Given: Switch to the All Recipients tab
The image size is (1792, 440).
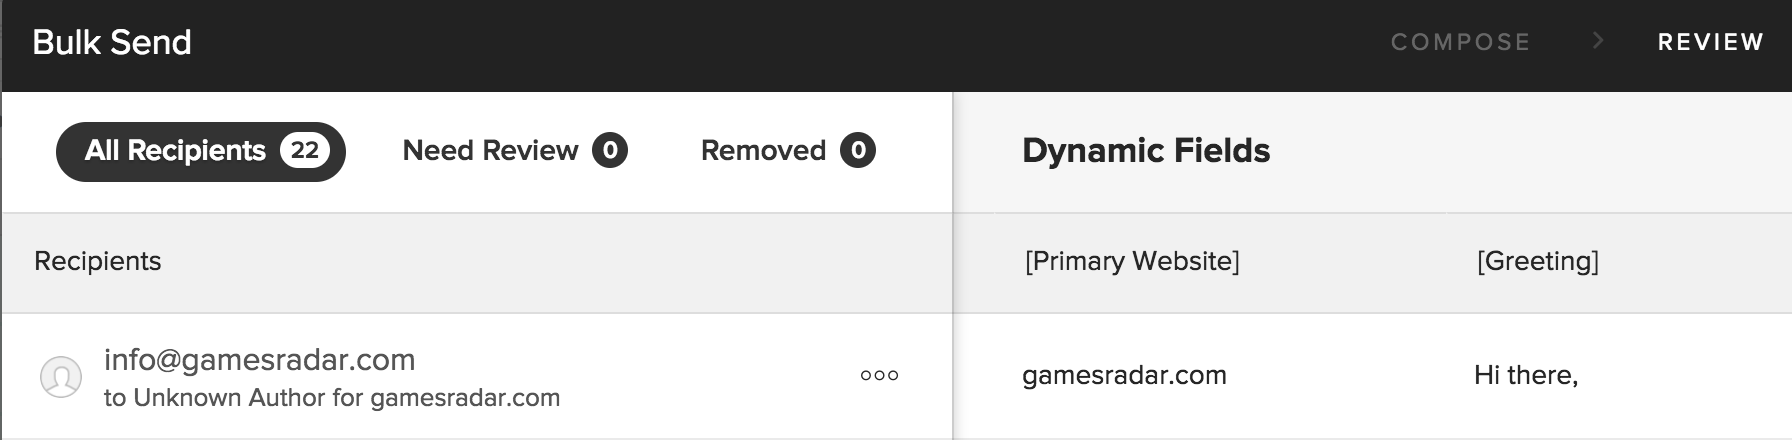Looking at the screenshot, I should 201,152.
